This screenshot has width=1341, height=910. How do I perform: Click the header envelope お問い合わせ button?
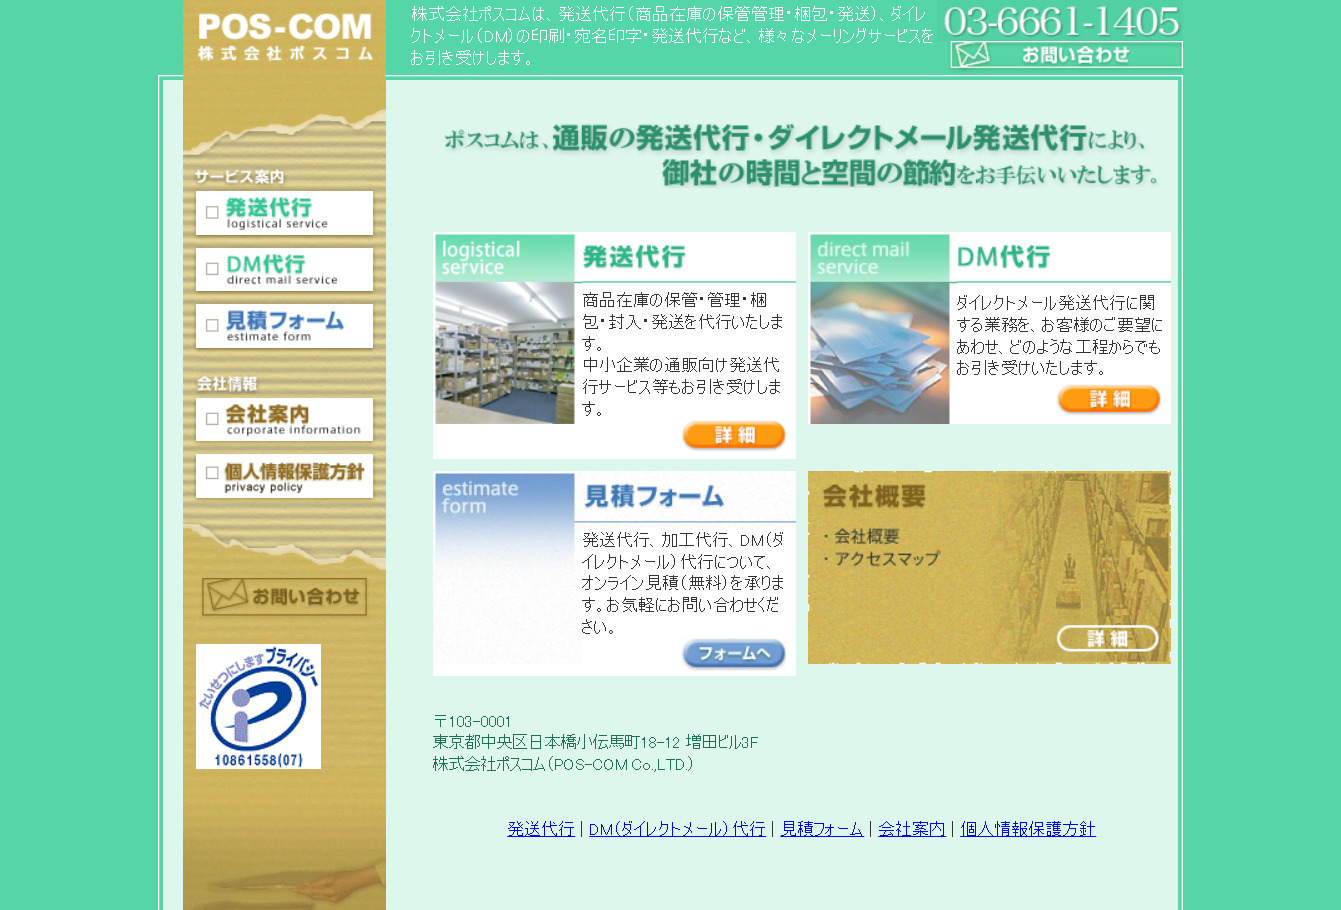pyautogui.click(x=1066, y=55)
